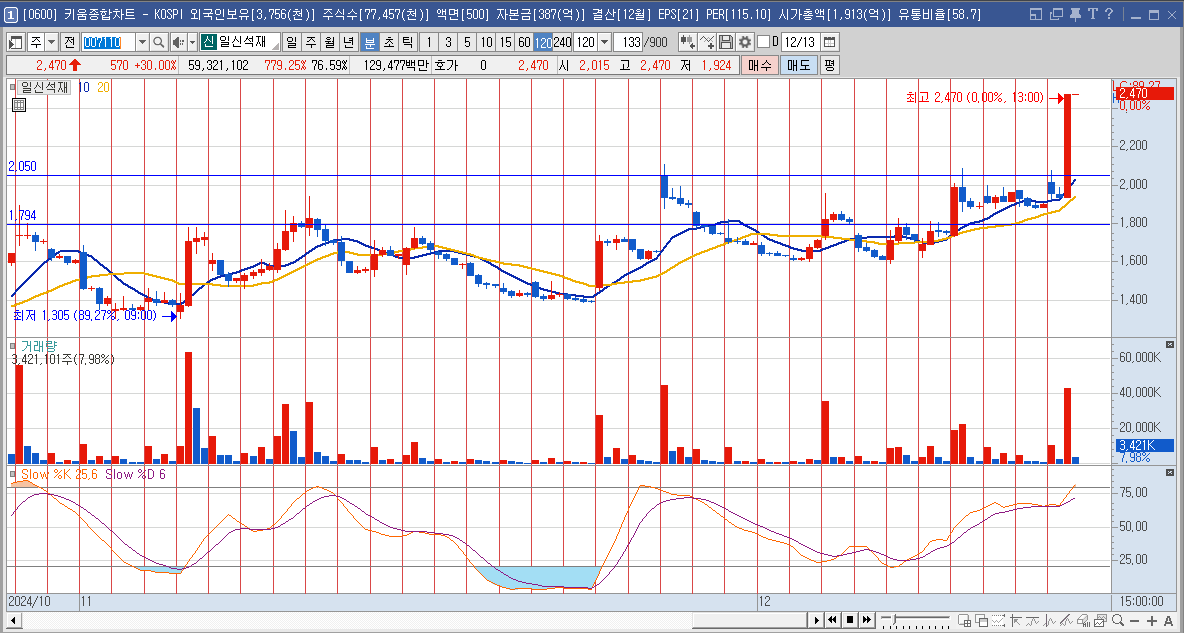The height and width of the screenshot is (633, 1184).
Task: Select the toolbar 주 (weekly) period button
Action: click(310, 42)
